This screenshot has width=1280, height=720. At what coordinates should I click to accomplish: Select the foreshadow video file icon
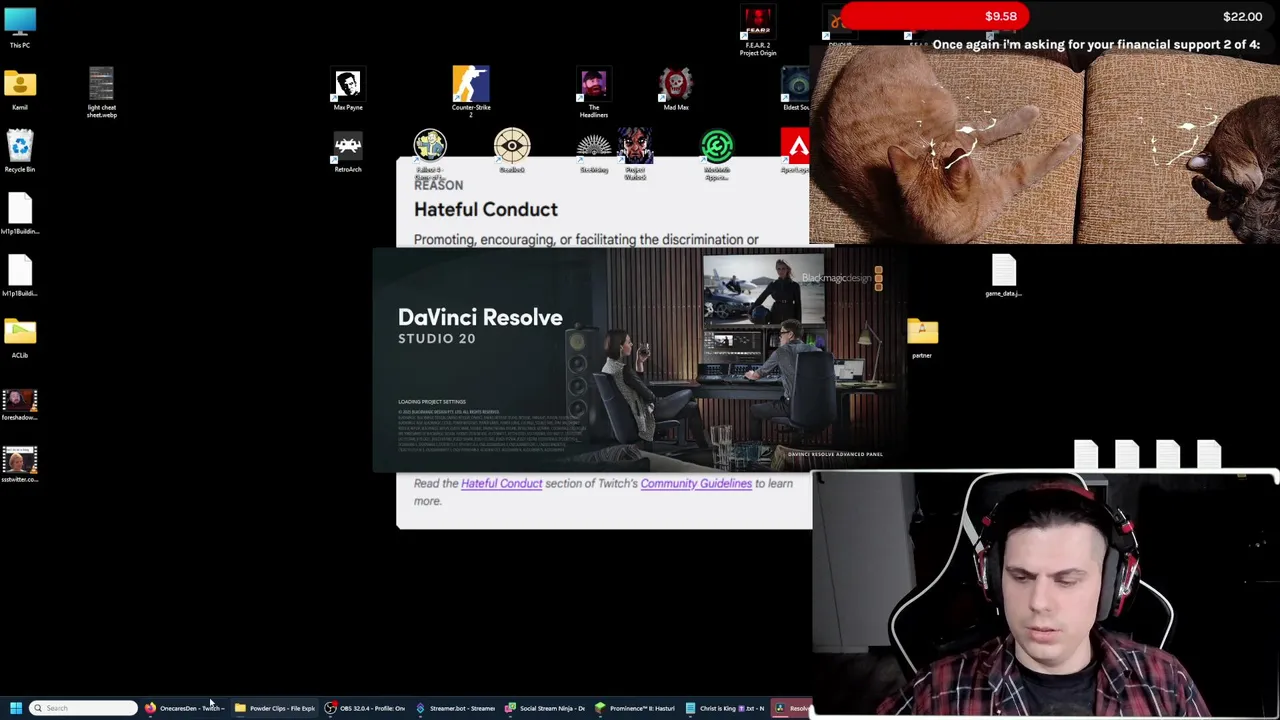click(19, 406)
